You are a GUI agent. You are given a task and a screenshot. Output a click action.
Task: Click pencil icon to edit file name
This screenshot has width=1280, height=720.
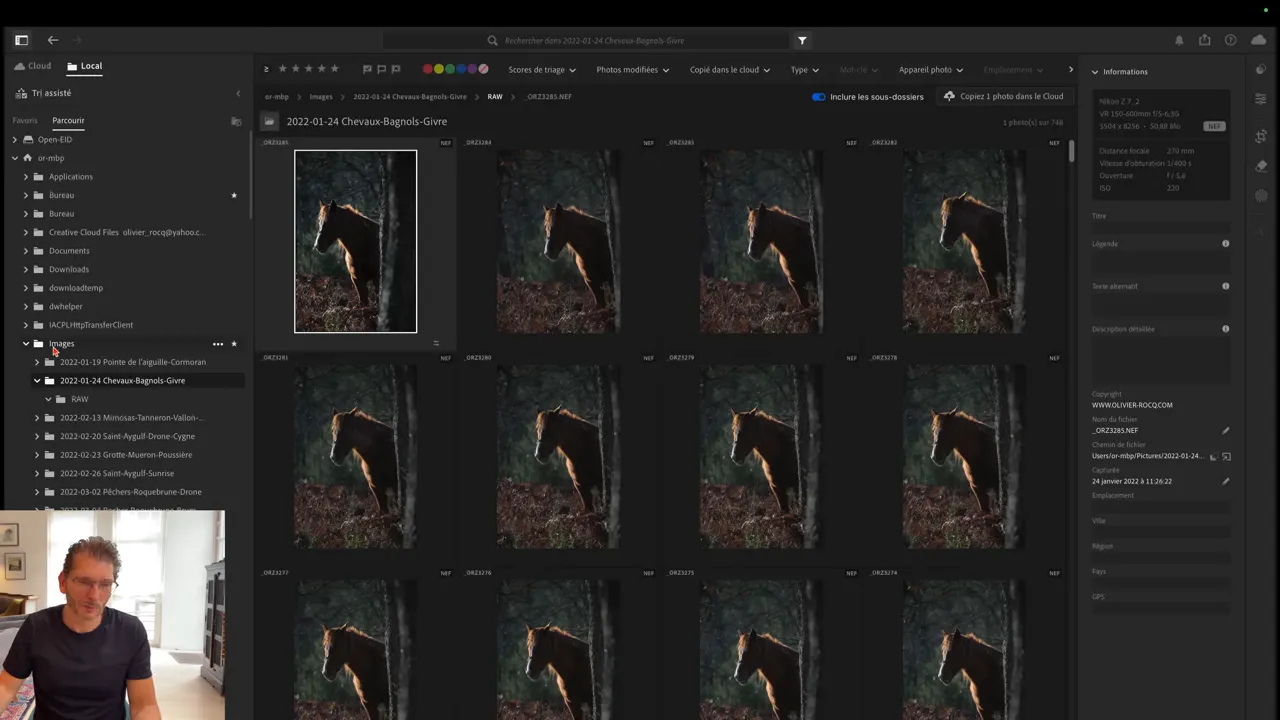[1226, 431]
